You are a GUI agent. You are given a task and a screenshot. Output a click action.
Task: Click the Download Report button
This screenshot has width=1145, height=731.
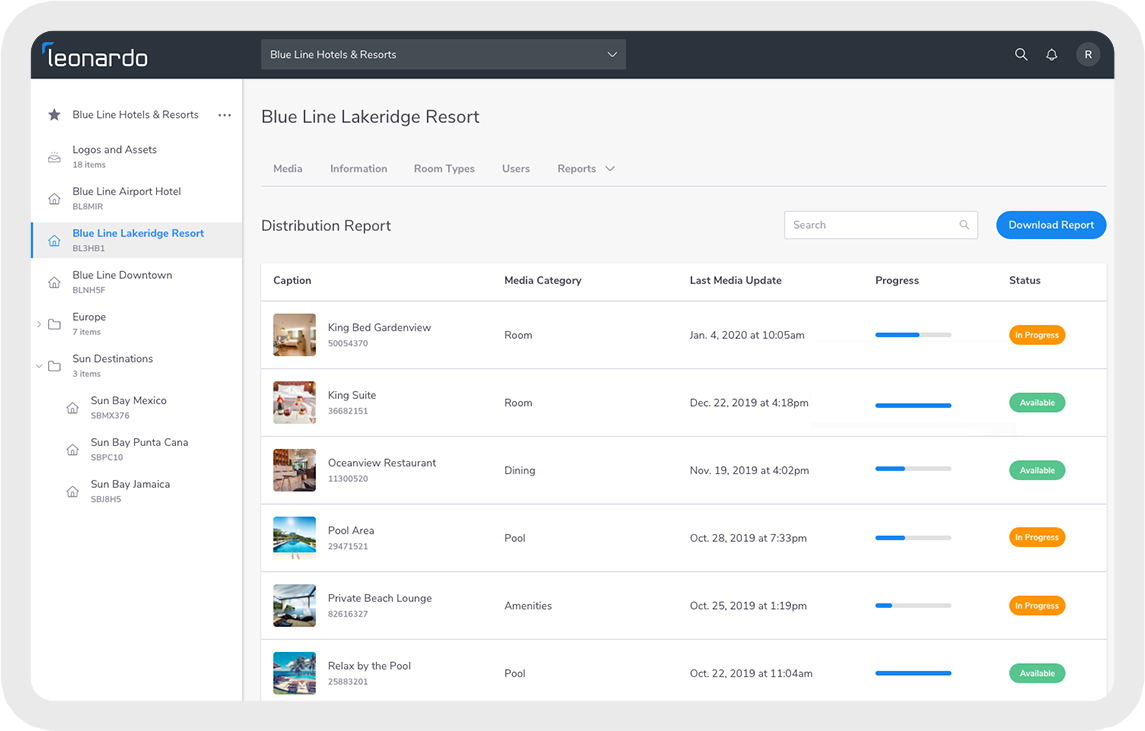(x=1051, y=225)
